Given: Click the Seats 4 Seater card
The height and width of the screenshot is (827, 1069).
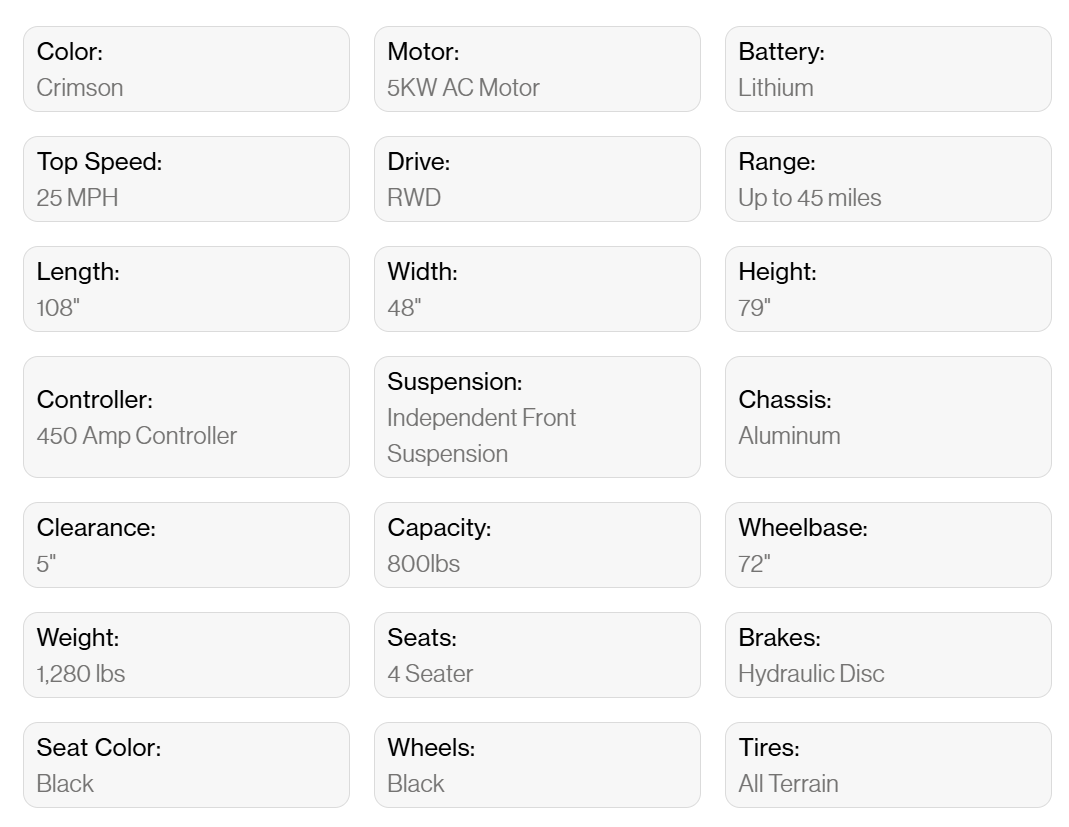Looking at the screenshot, I should click(537, 655).
